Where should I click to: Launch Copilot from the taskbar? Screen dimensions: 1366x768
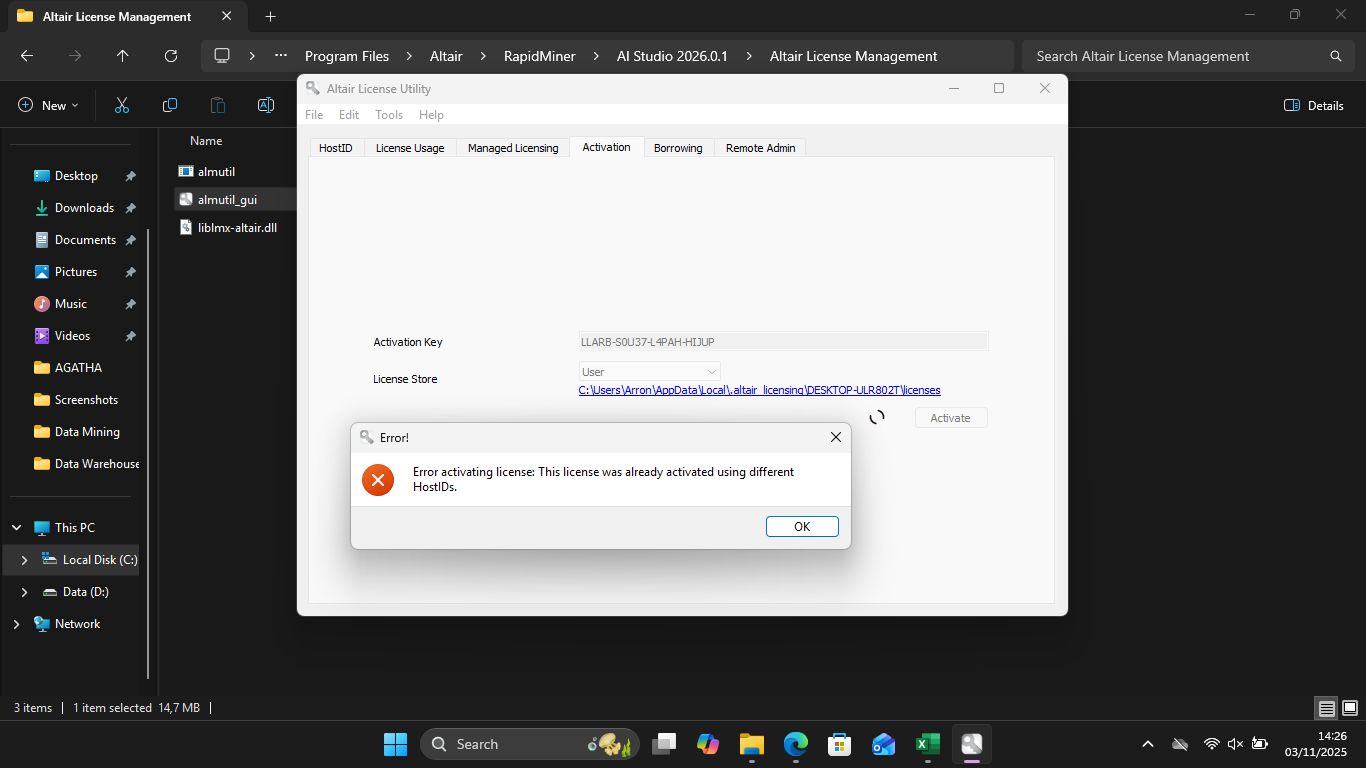(x=708, y=743)
